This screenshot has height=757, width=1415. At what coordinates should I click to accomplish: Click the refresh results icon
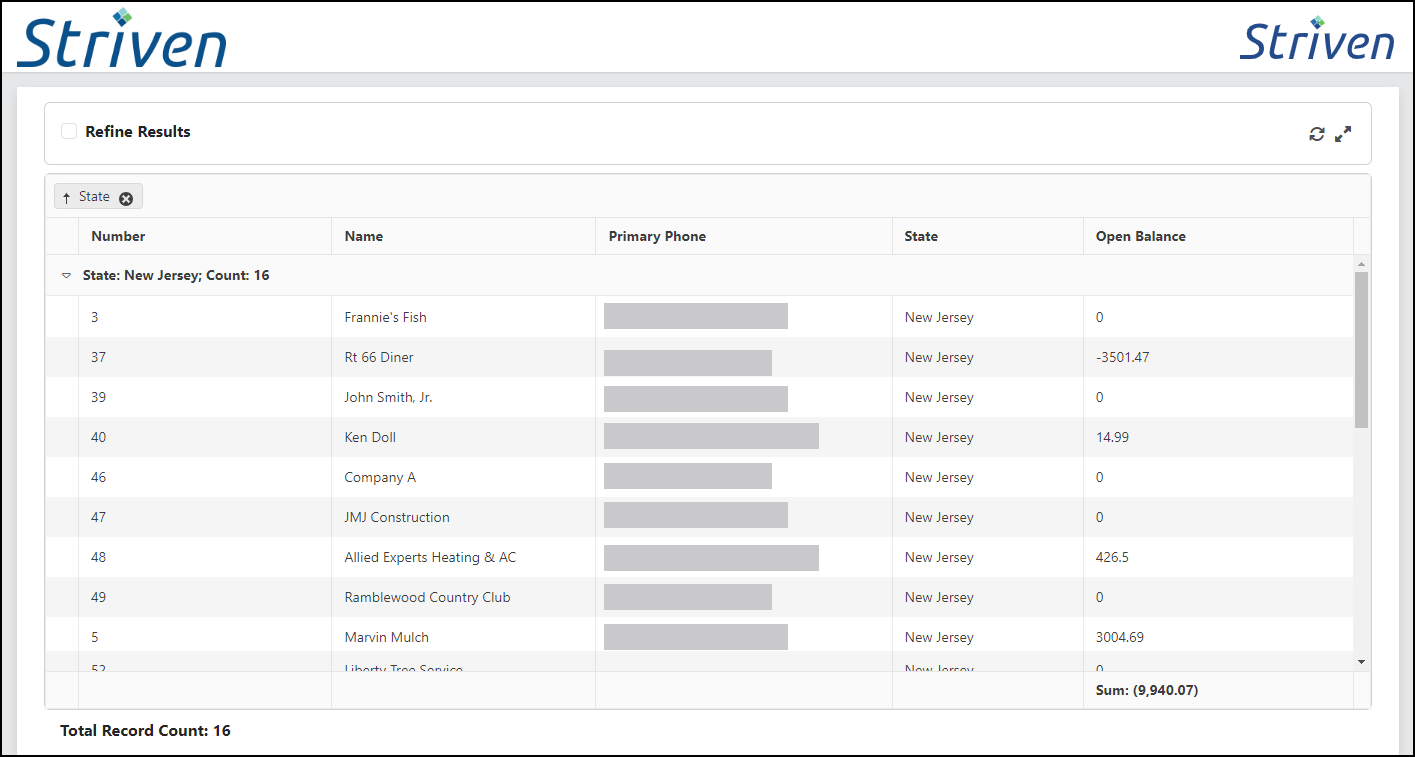click(x=1316, y=134)
